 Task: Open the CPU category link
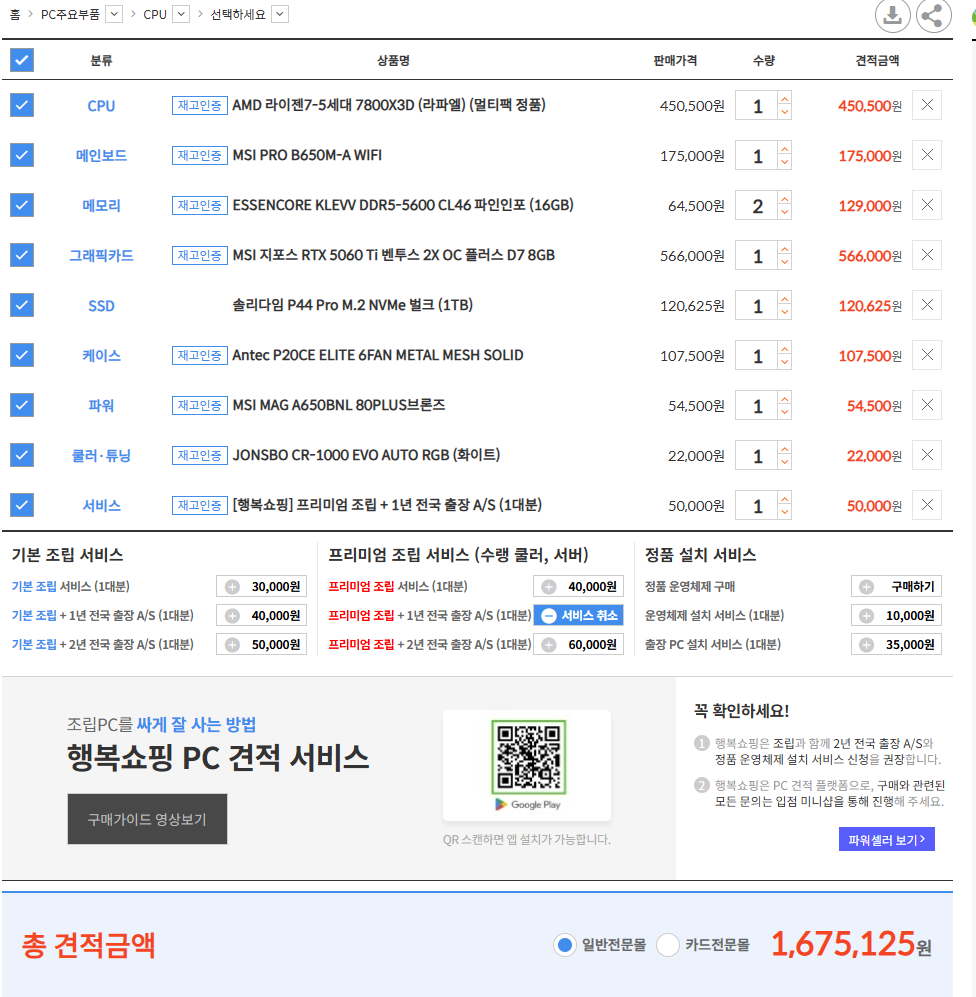(101, 106)
